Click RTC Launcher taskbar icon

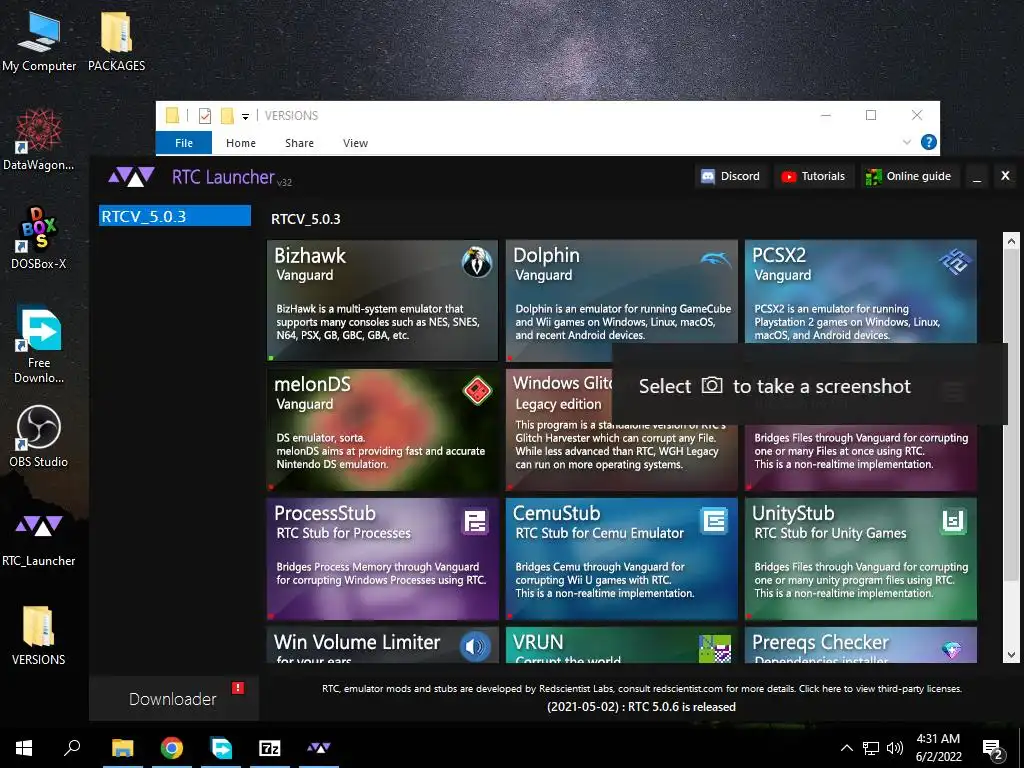click(319, 748)
